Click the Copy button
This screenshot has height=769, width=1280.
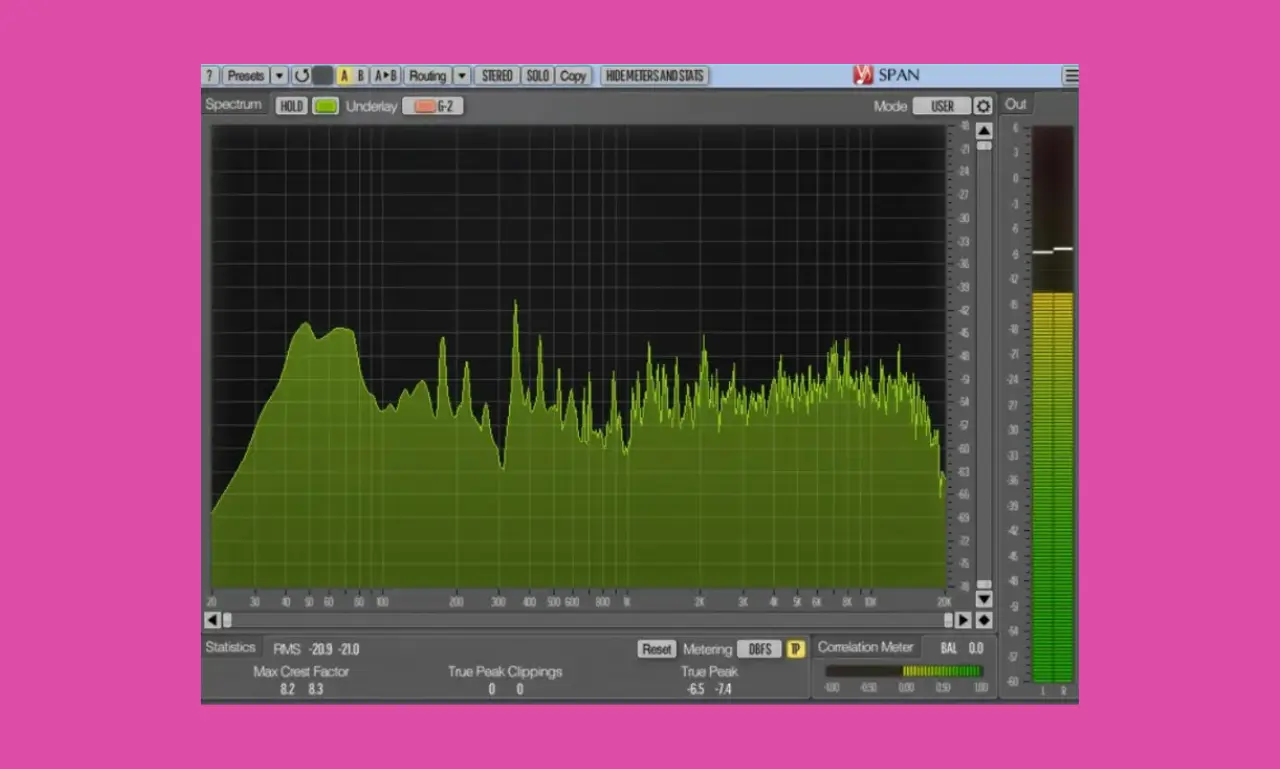tap(573, 76)
